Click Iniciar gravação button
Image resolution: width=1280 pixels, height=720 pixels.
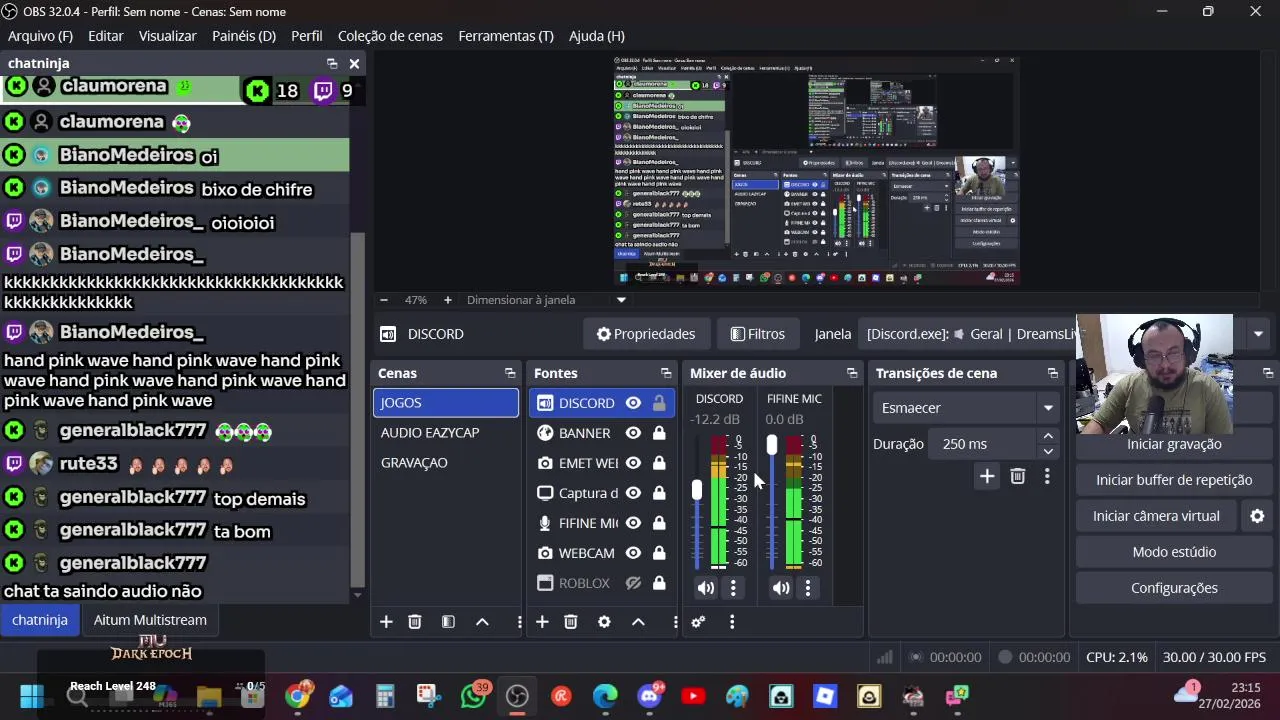[x=1174, y=444]
